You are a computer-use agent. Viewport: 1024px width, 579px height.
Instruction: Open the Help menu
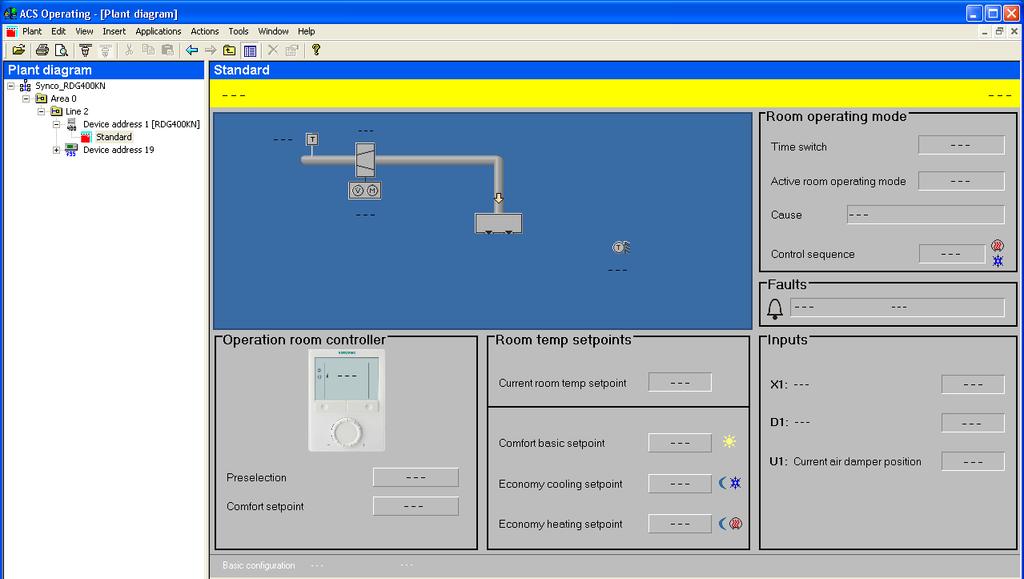tap(306, 31)
